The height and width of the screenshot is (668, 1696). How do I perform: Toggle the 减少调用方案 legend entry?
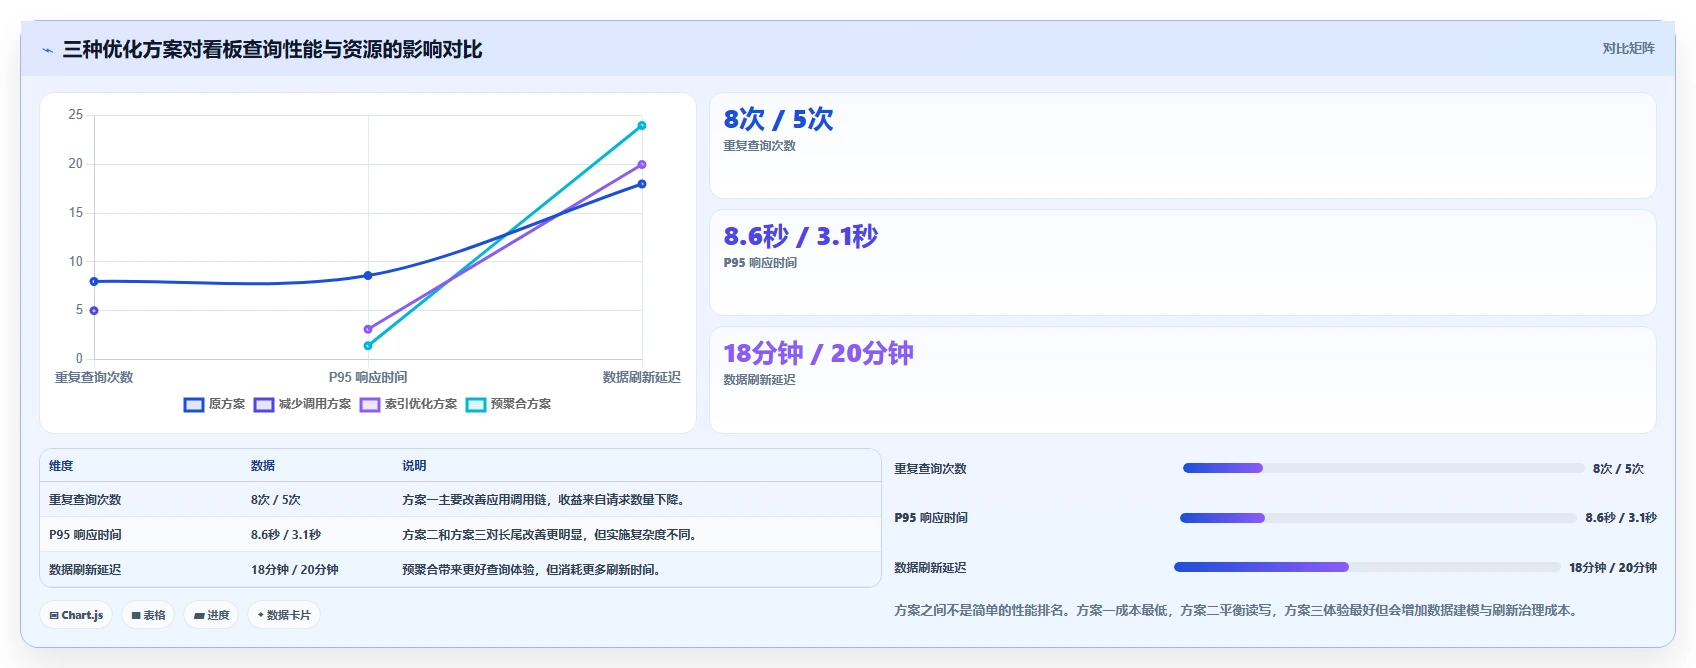point(303,404)
